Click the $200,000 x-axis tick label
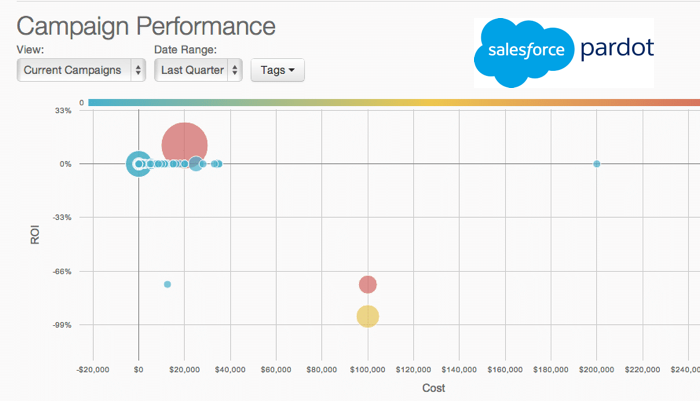This screenshot has width=700, height=401. click(597, 369)
